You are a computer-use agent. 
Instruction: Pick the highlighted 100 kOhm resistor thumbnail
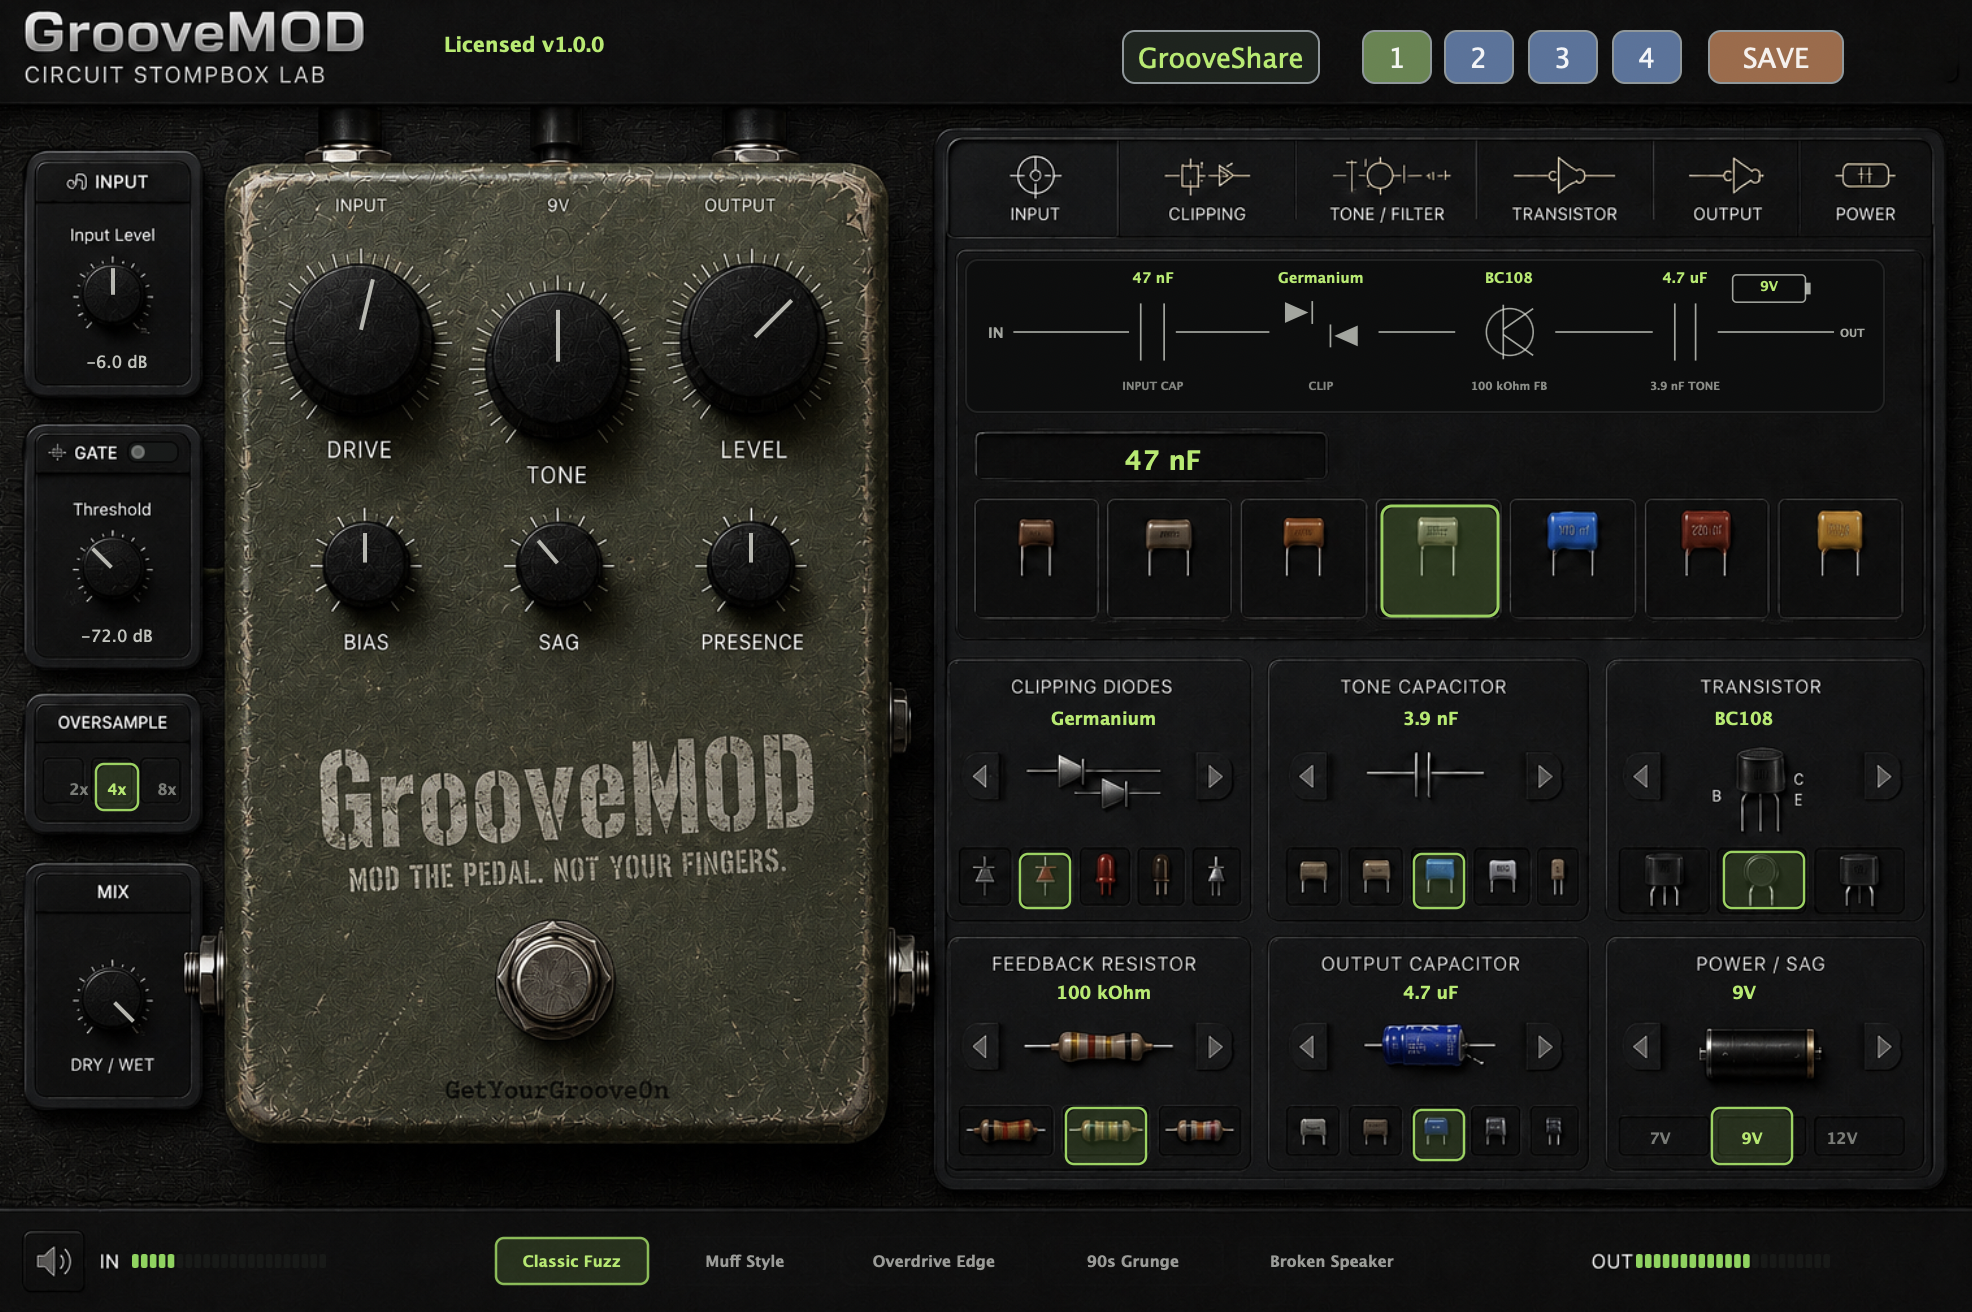click(1106, 1135)
